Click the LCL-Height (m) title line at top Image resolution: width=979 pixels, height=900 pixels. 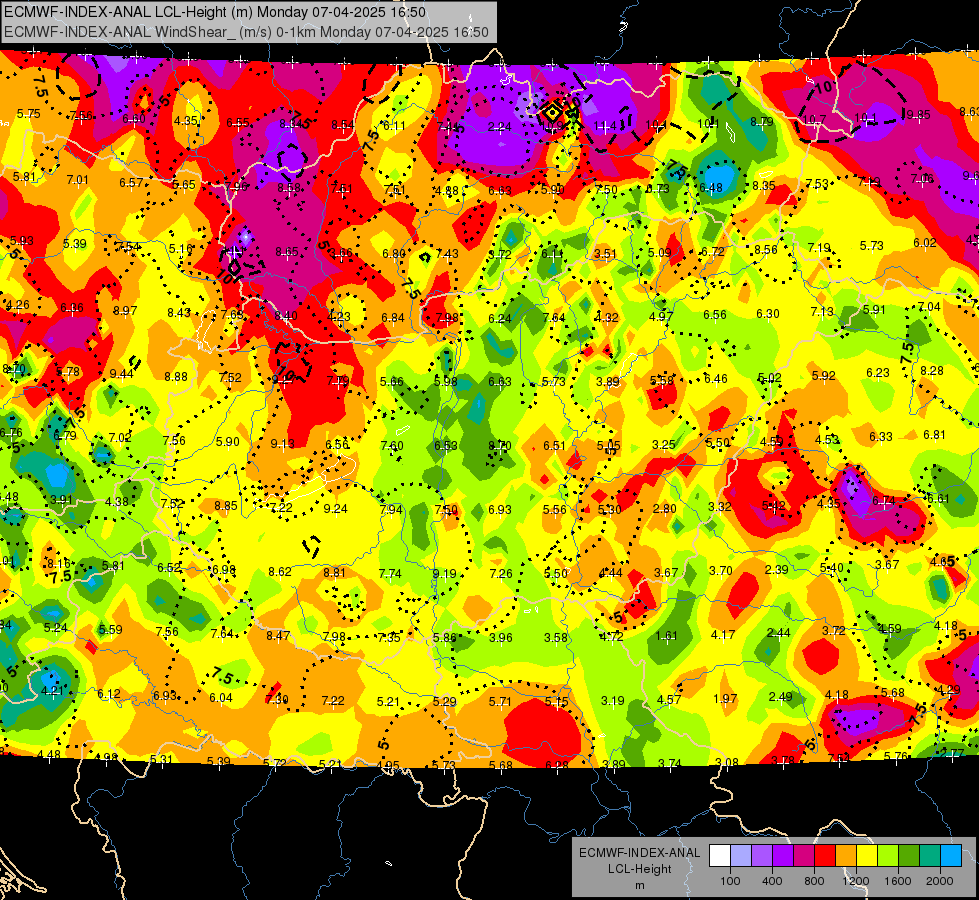click(x=215, y=12)
